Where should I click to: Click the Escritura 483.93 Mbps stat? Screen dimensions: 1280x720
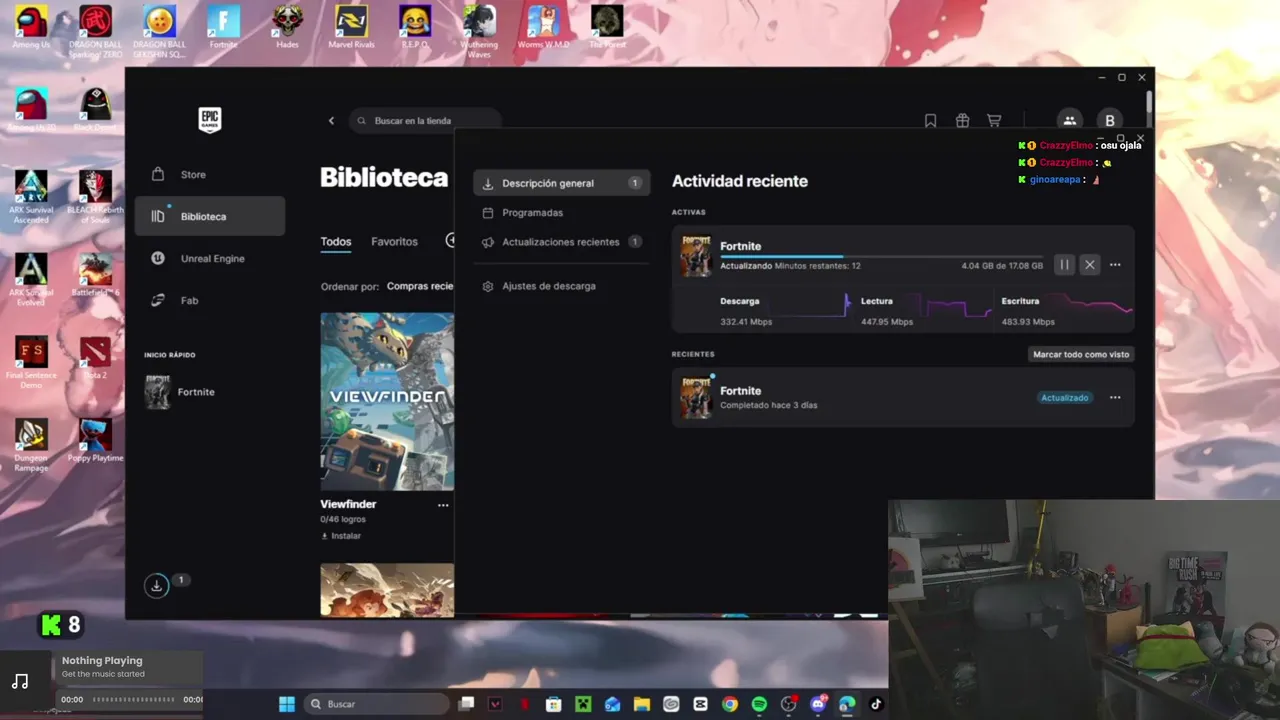point(1028,311)
